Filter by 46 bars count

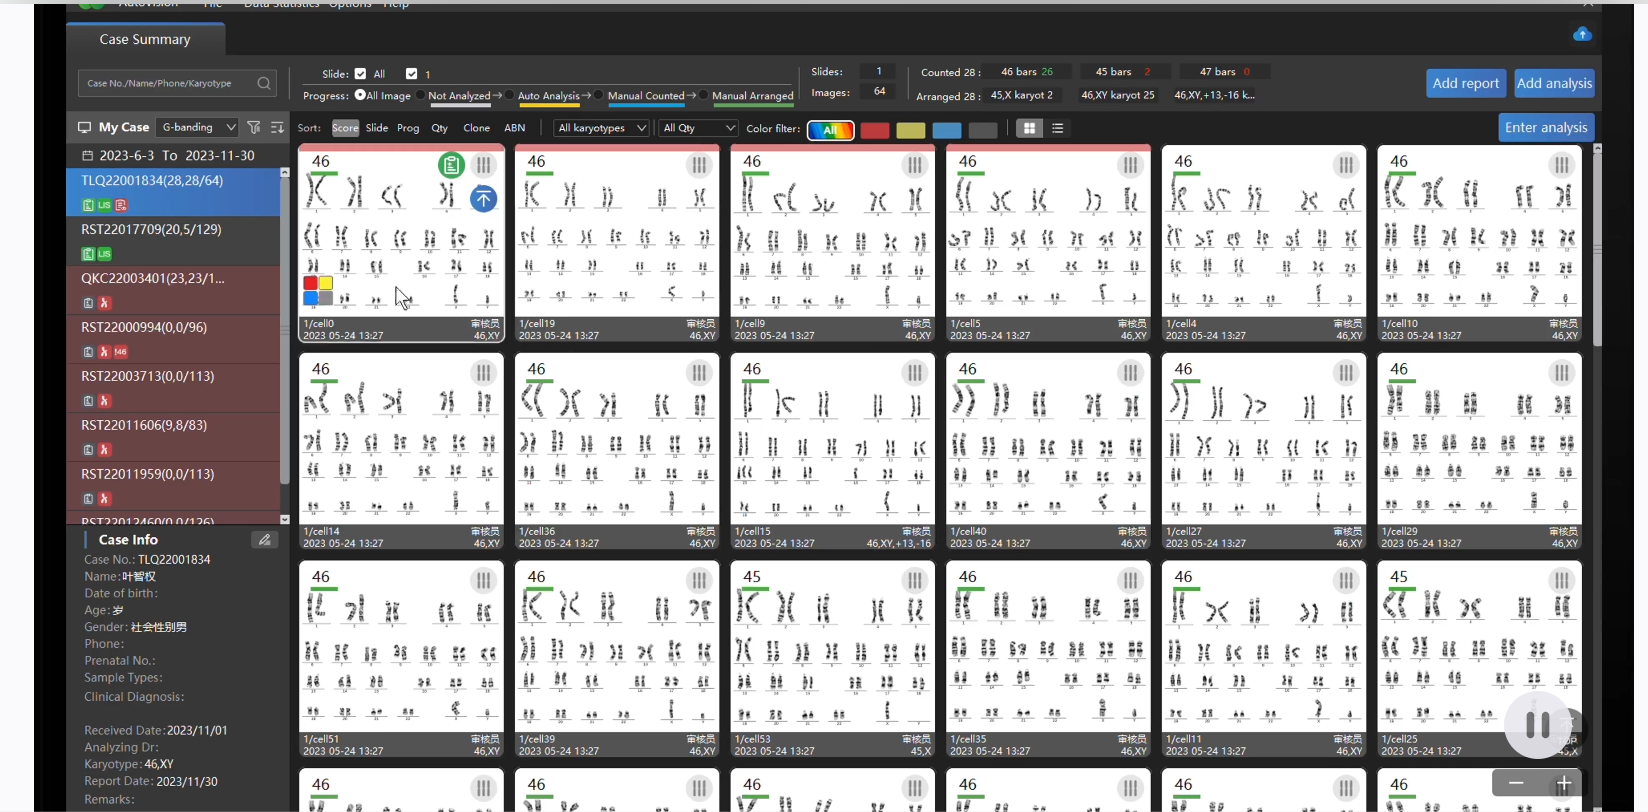click(x=1027, y=72)
